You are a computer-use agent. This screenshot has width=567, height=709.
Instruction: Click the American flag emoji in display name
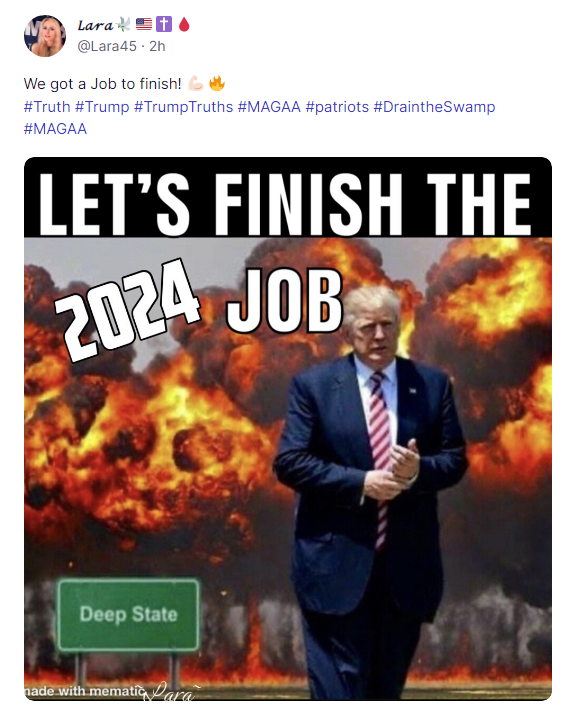click(144, 24)
